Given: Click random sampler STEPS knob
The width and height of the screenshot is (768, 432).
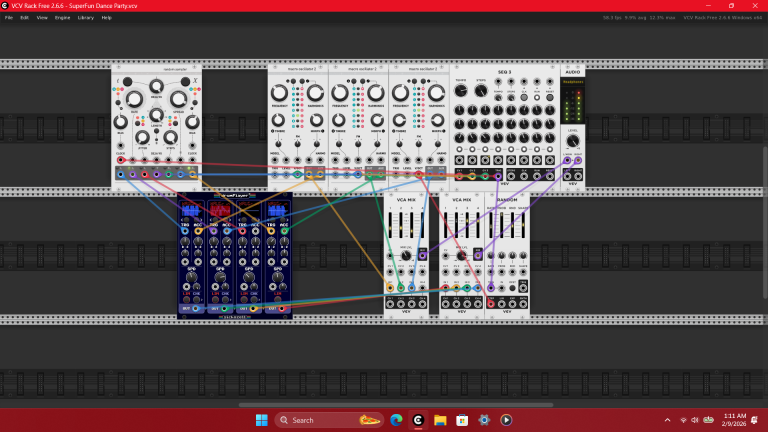Looking at the screenshot, I should (x=170, y=138).
